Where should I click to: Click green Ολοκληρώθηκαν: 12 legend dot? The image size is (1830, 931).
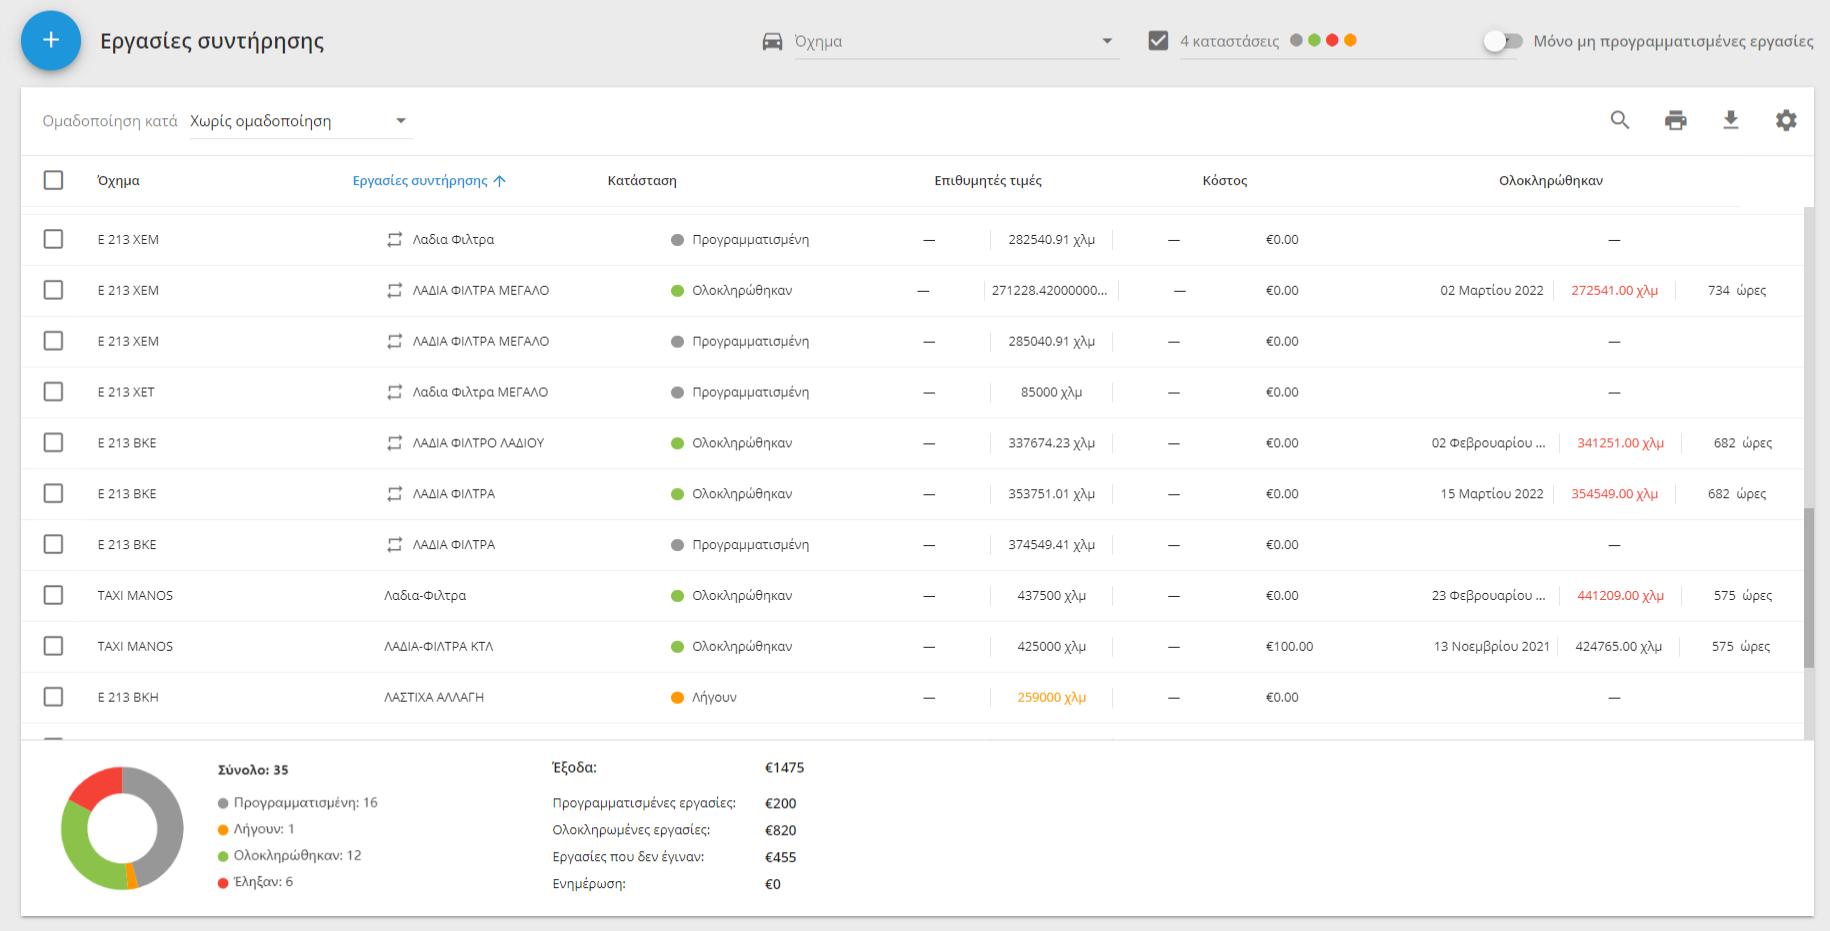223,856
